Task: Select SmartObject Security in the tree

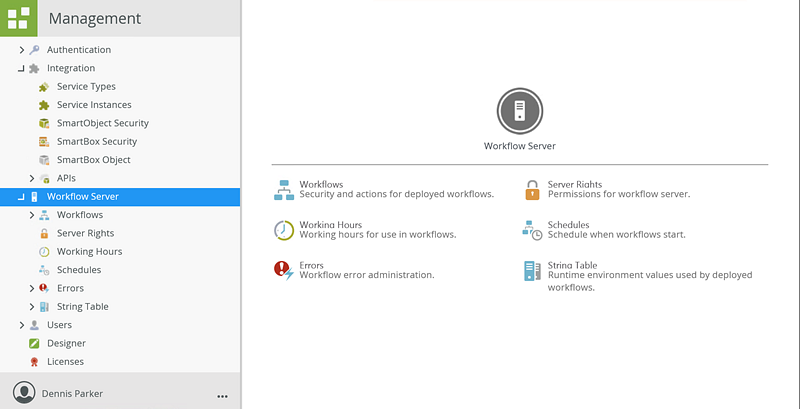Action: [x=102, y=123]
